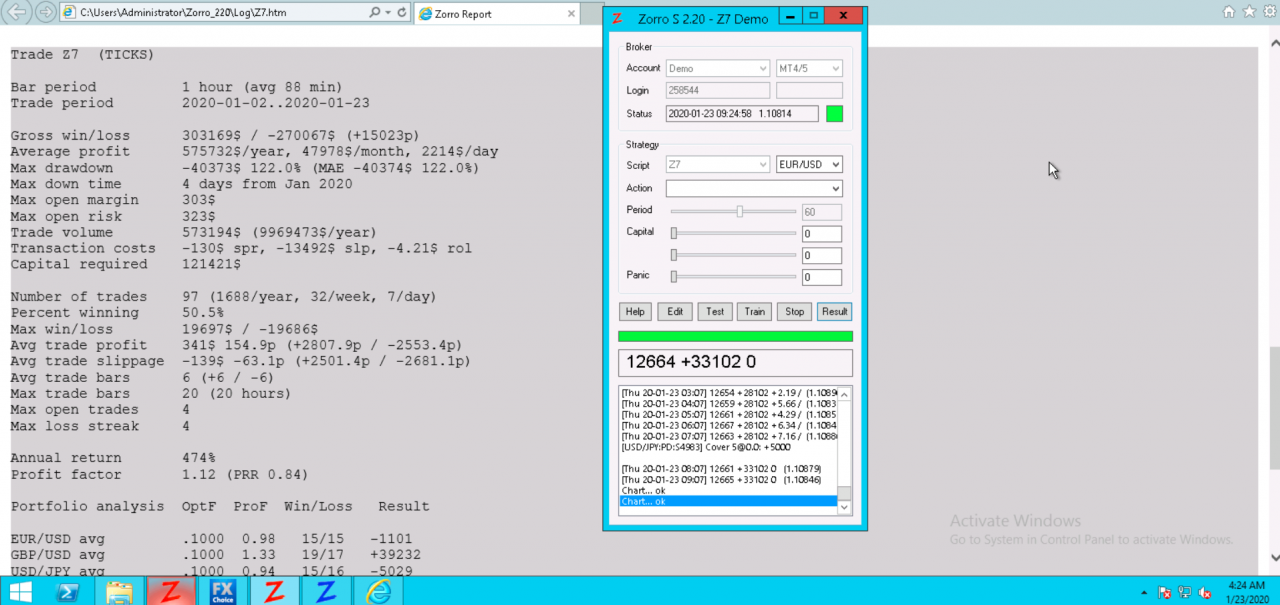The image size is (1280, 605).
Task: Click the Period value field showing 60
Action: pos(822,212)
